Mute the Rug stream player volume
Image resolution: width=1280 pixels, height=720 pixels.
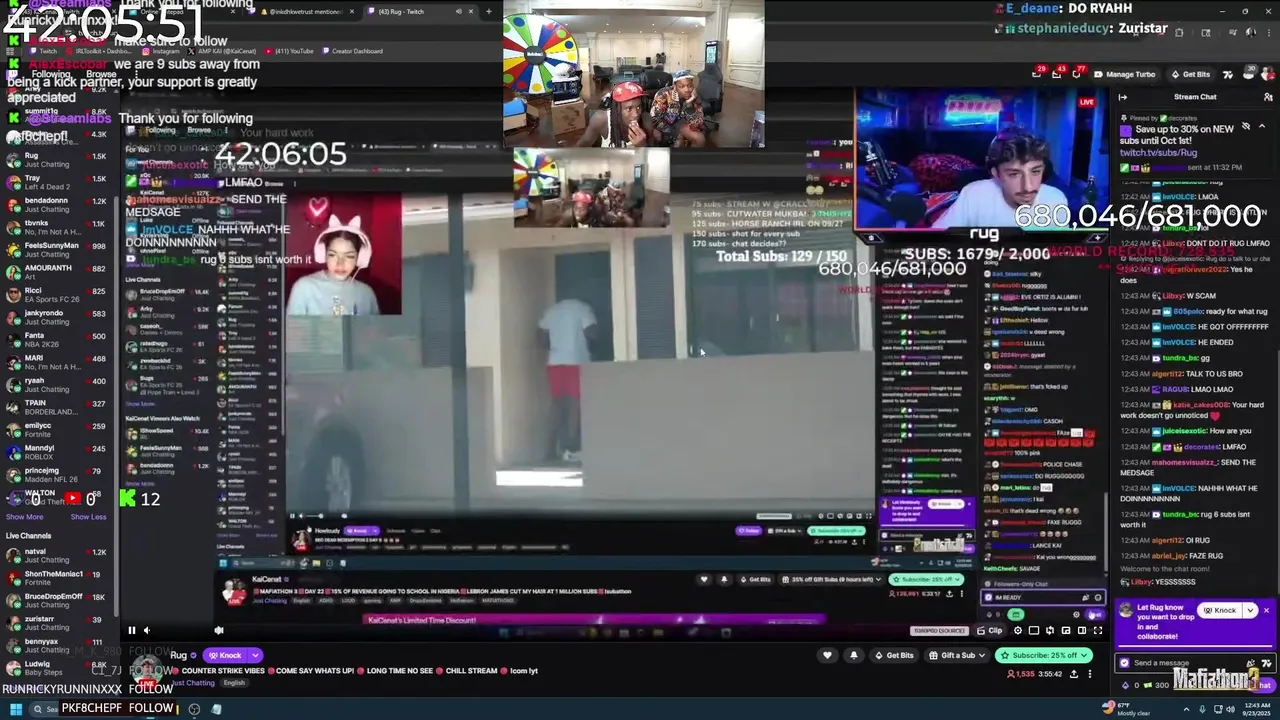146,630
